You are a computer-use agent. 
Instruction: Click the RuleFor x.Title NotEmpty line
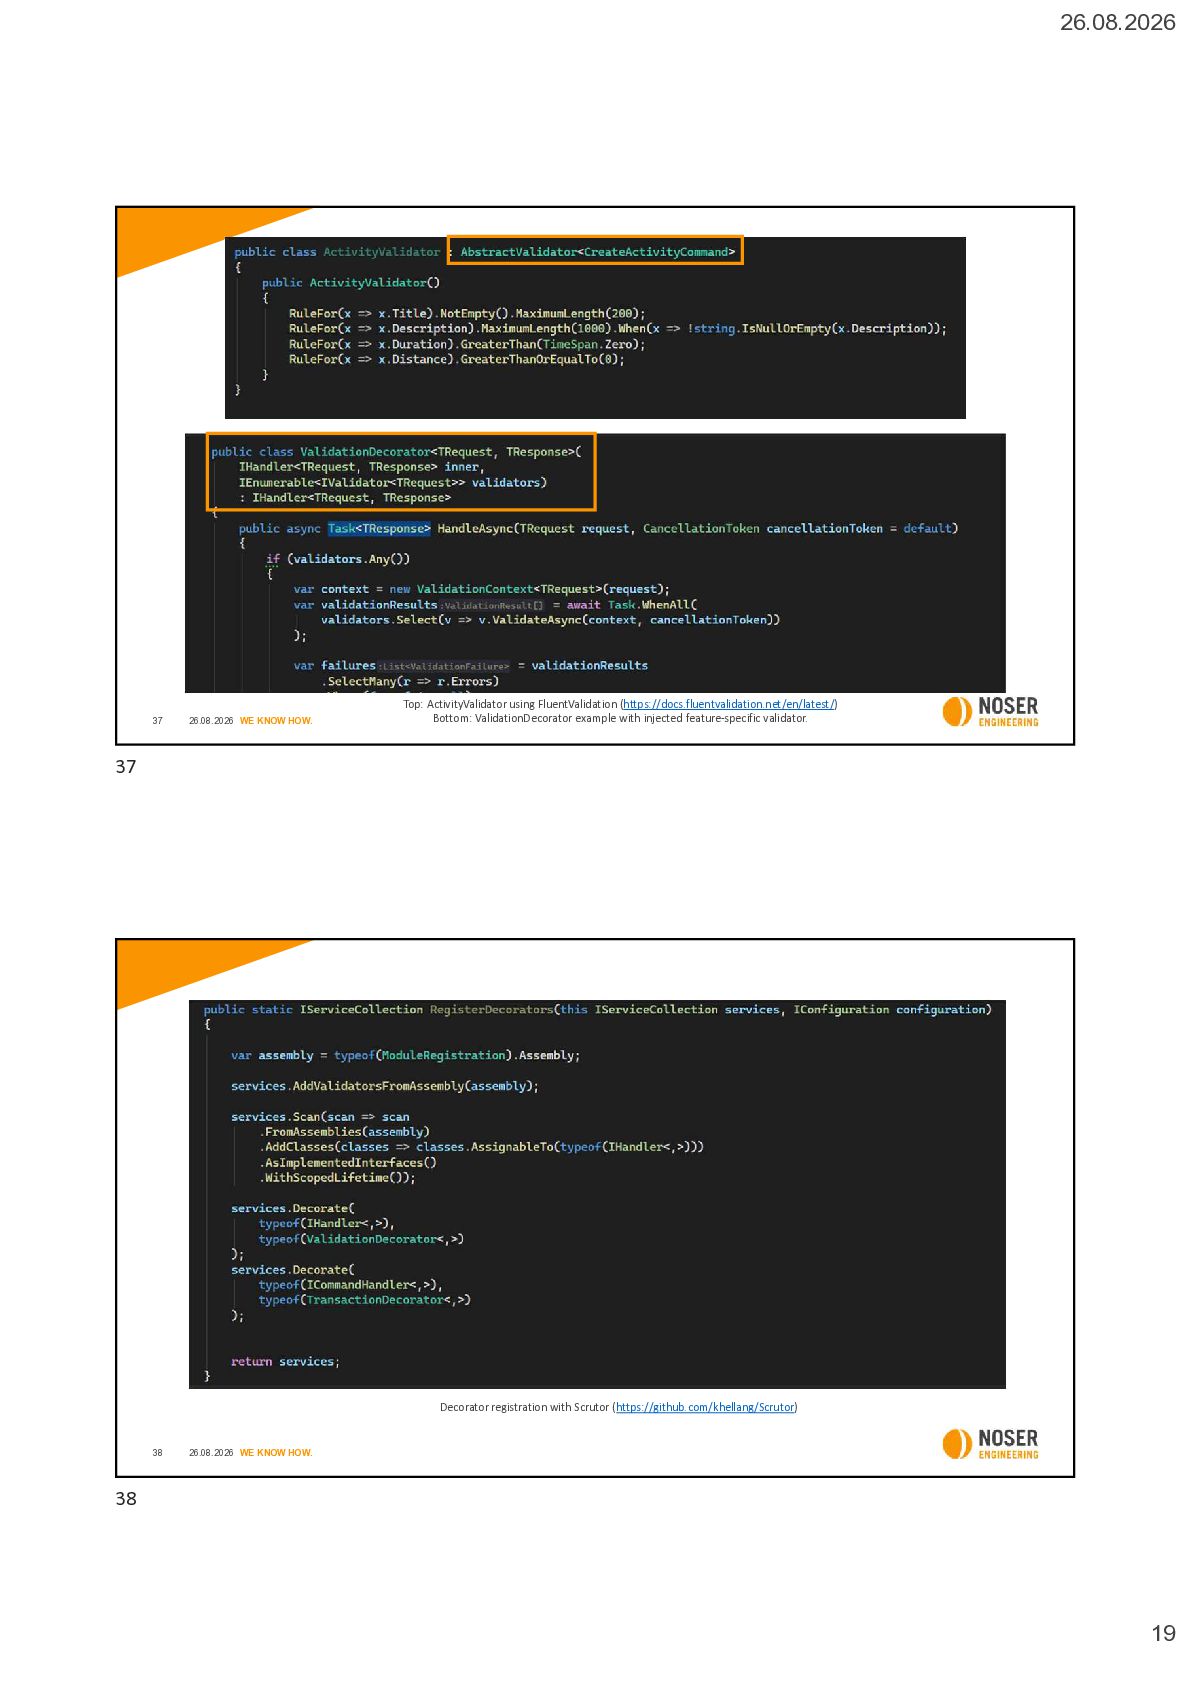coord(467,313)
